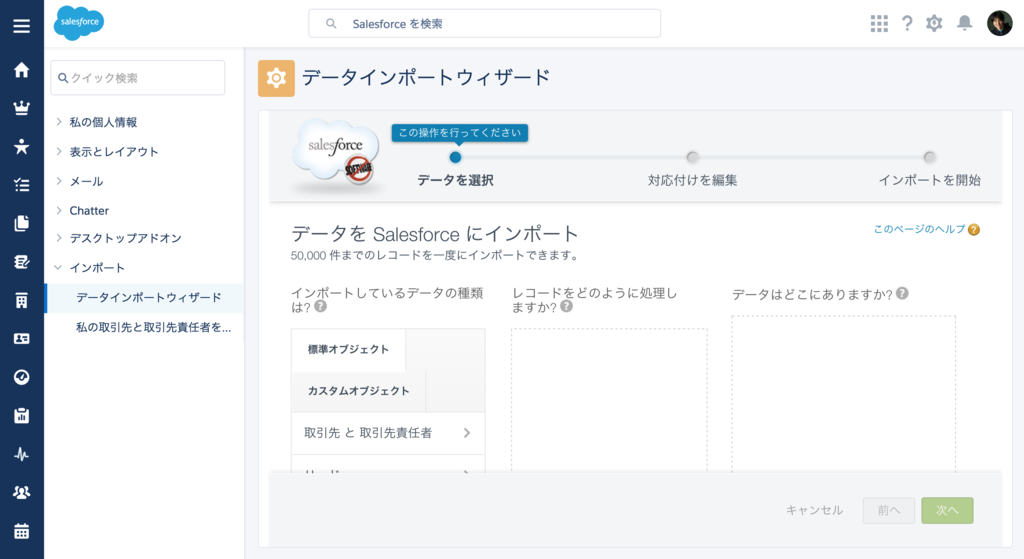1024x559 pixels.
Task: Expand 表示とレイアウト section
Action: (x=59, y=151)
